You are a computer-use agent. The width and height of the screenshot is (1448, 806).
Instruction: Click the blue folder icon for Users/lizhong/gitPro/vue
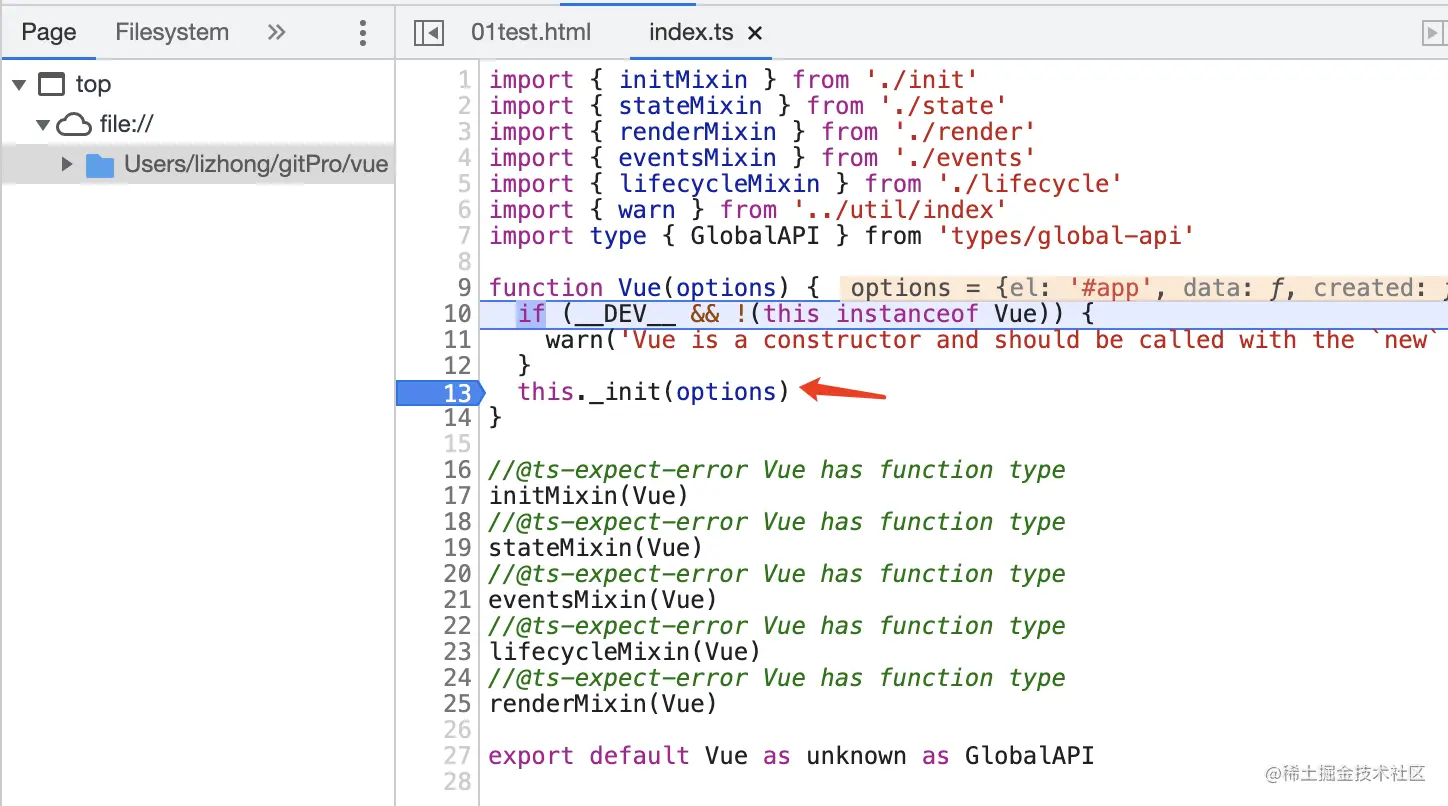tap(100, 165)
